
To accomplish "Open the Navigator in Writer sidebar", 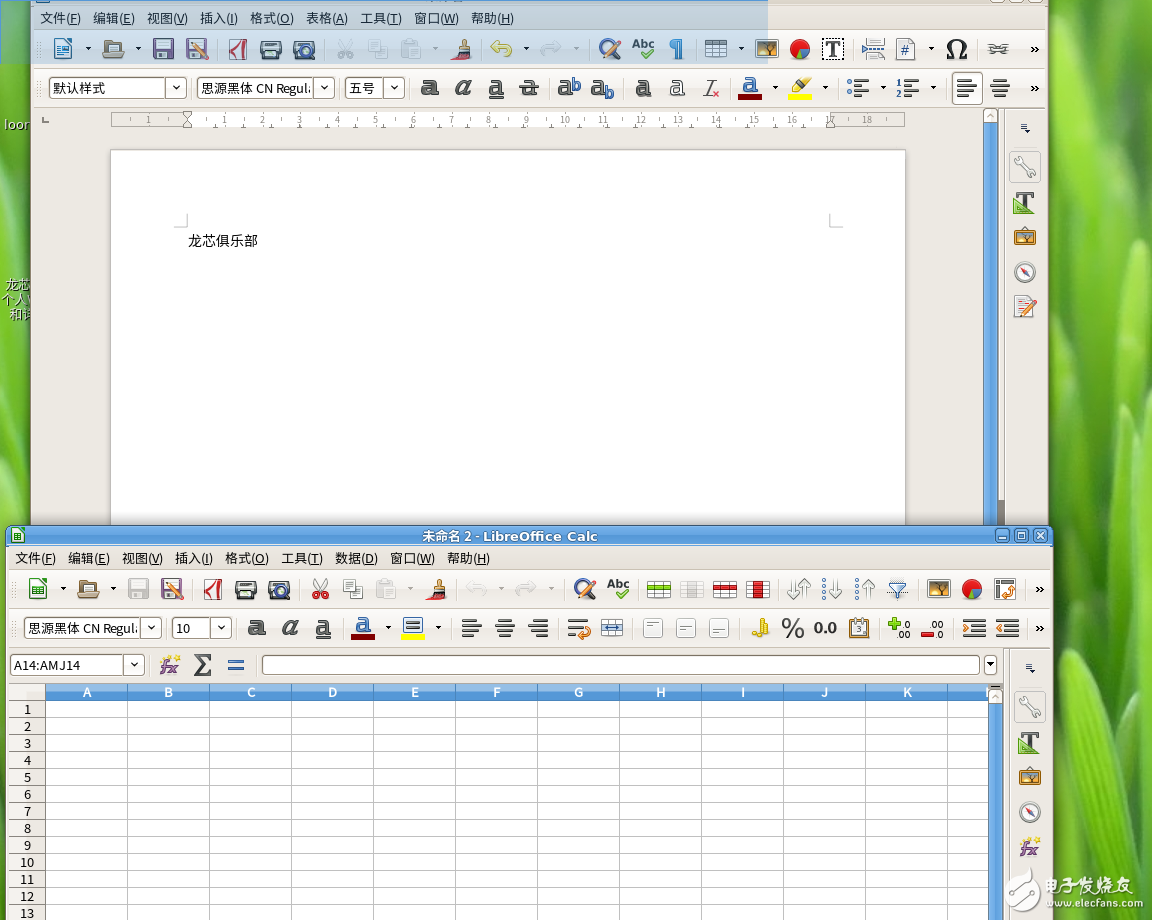I will pyautogui.click(x=1024, y=272).
